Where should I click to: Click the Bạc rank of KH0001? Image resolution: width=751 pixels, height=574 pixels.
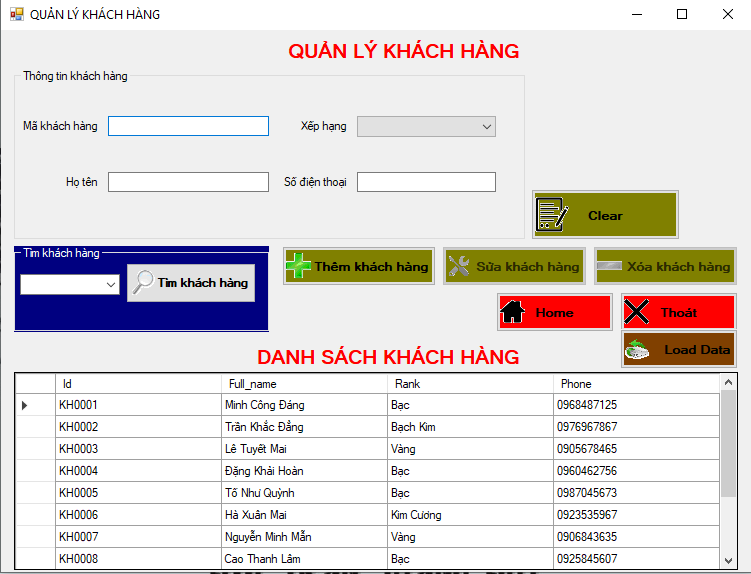pyautogui.click(x=470, y=405)
